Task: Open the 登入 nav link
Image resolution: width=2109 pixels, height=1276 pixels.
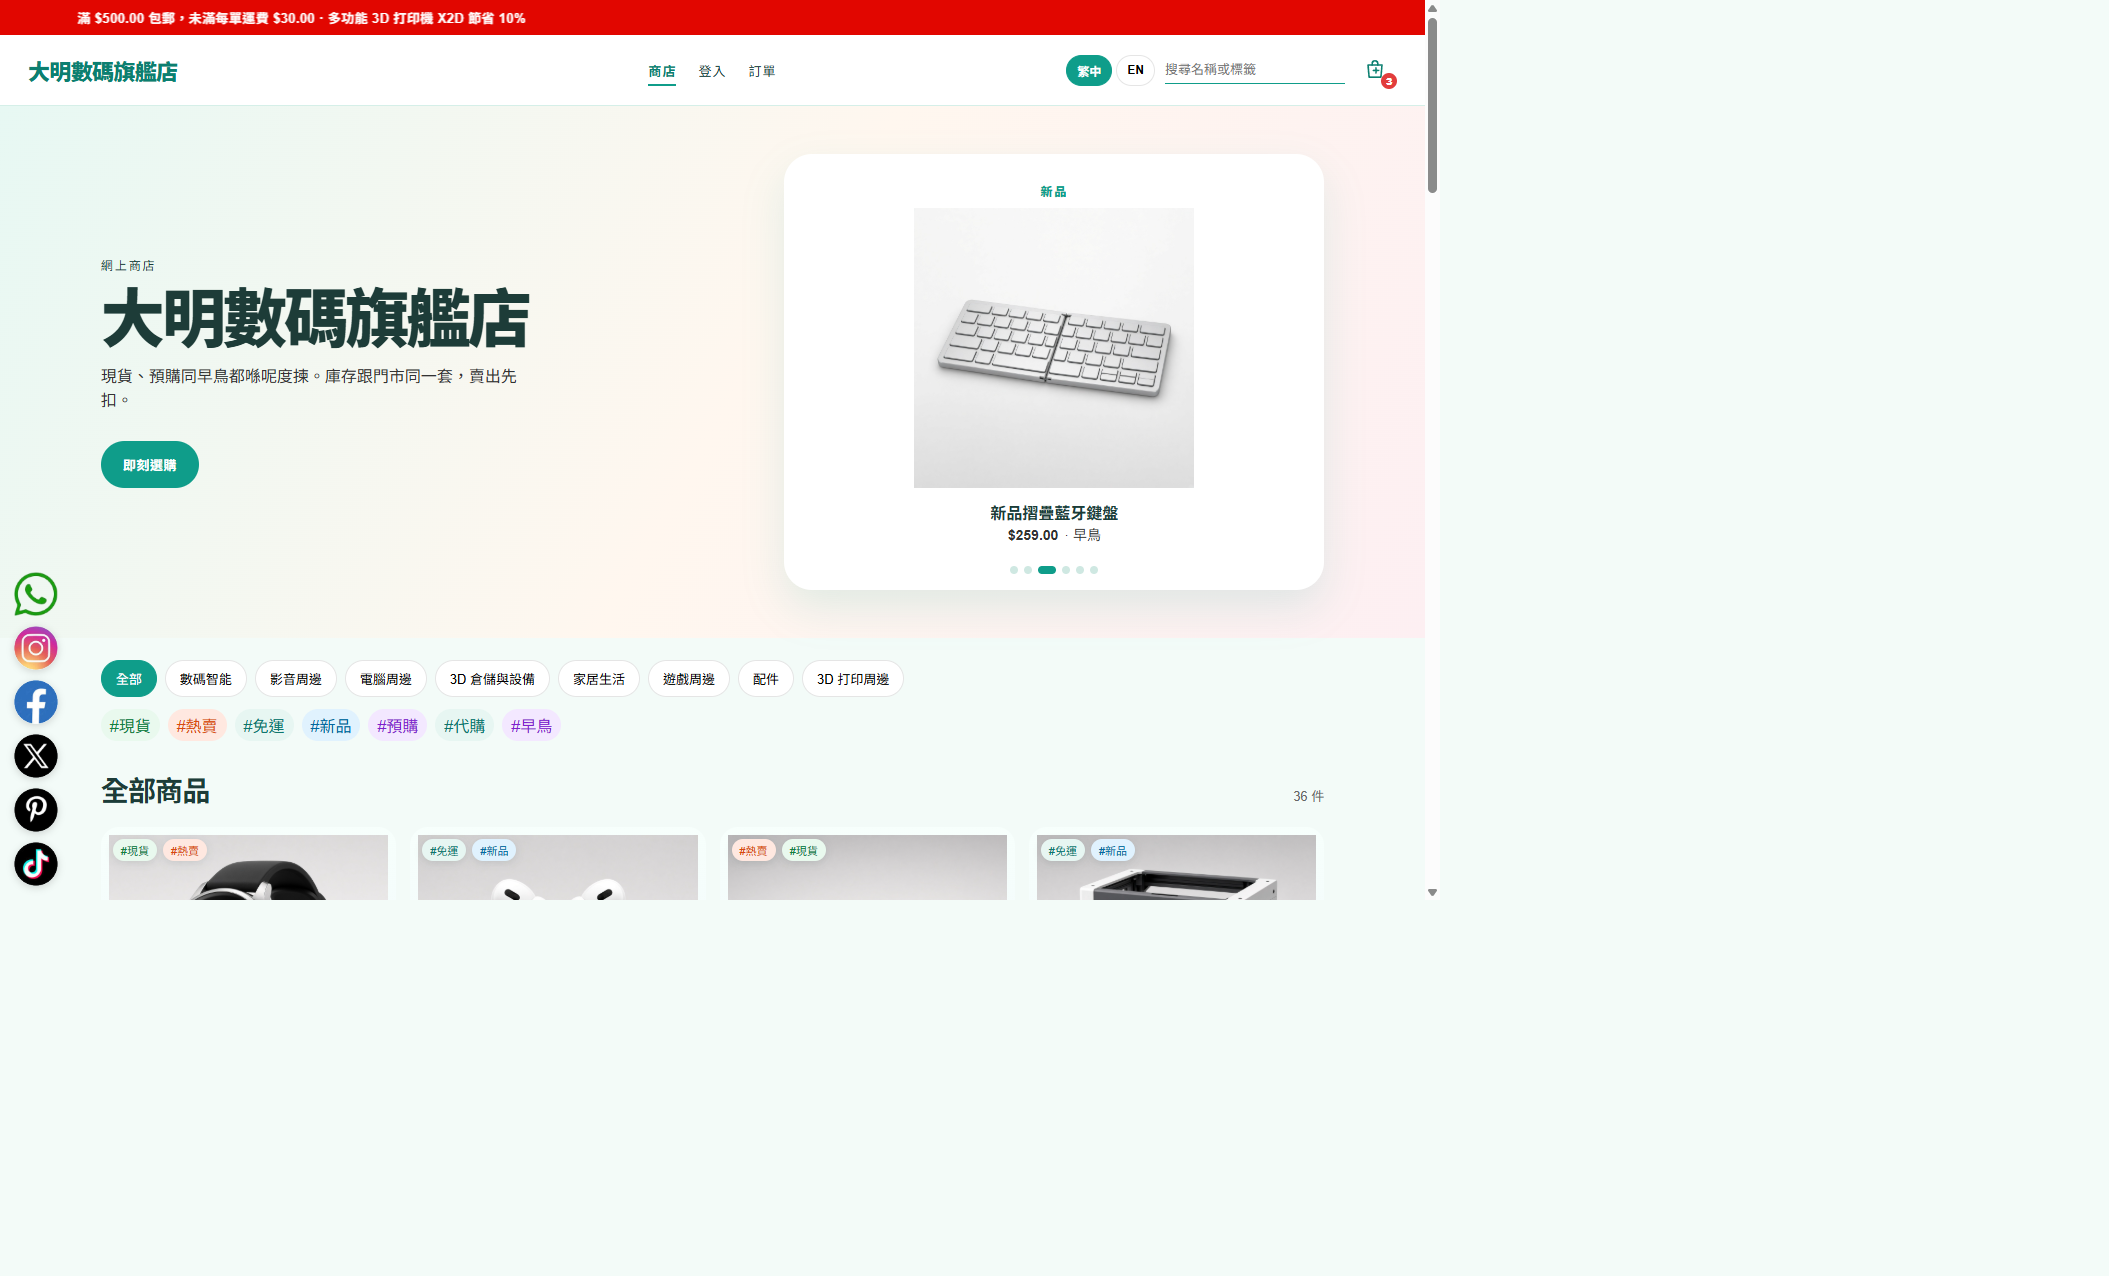Action: [x=711, y=72]
